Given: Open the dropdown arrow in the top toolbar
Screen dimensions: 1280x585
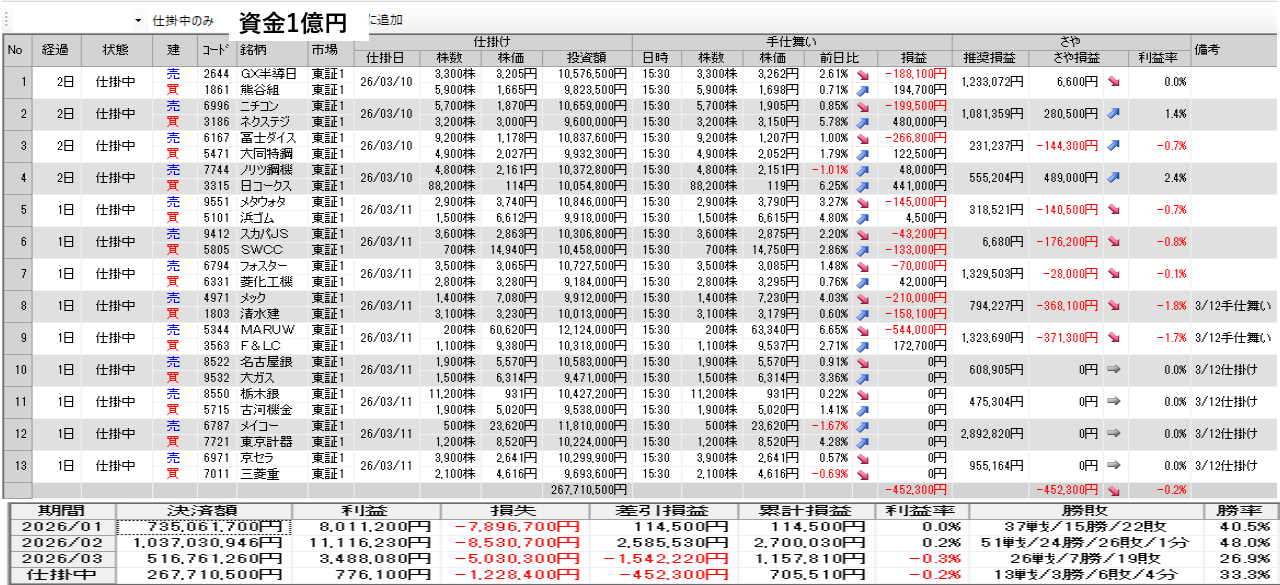Looking at the screenshot, I should tap(138, 20).
